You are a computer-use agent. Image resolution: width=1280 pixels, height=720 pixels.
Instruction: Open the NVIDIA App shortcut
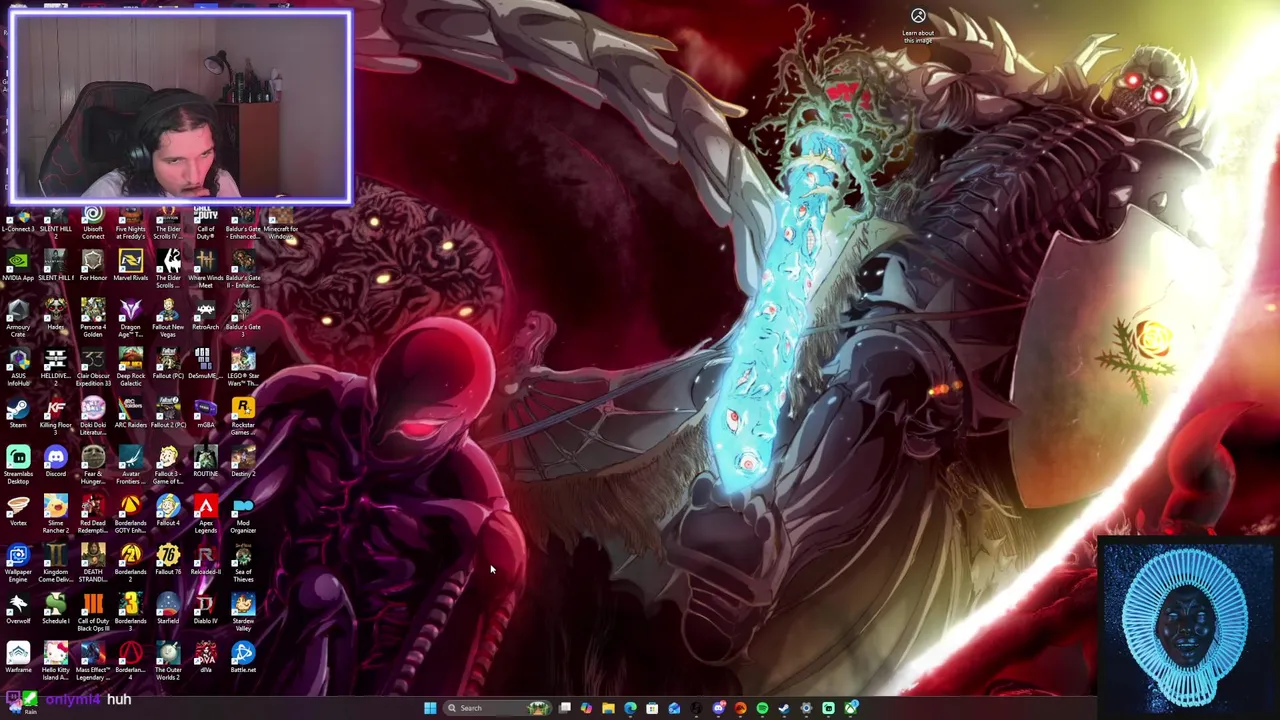(18, 266)
